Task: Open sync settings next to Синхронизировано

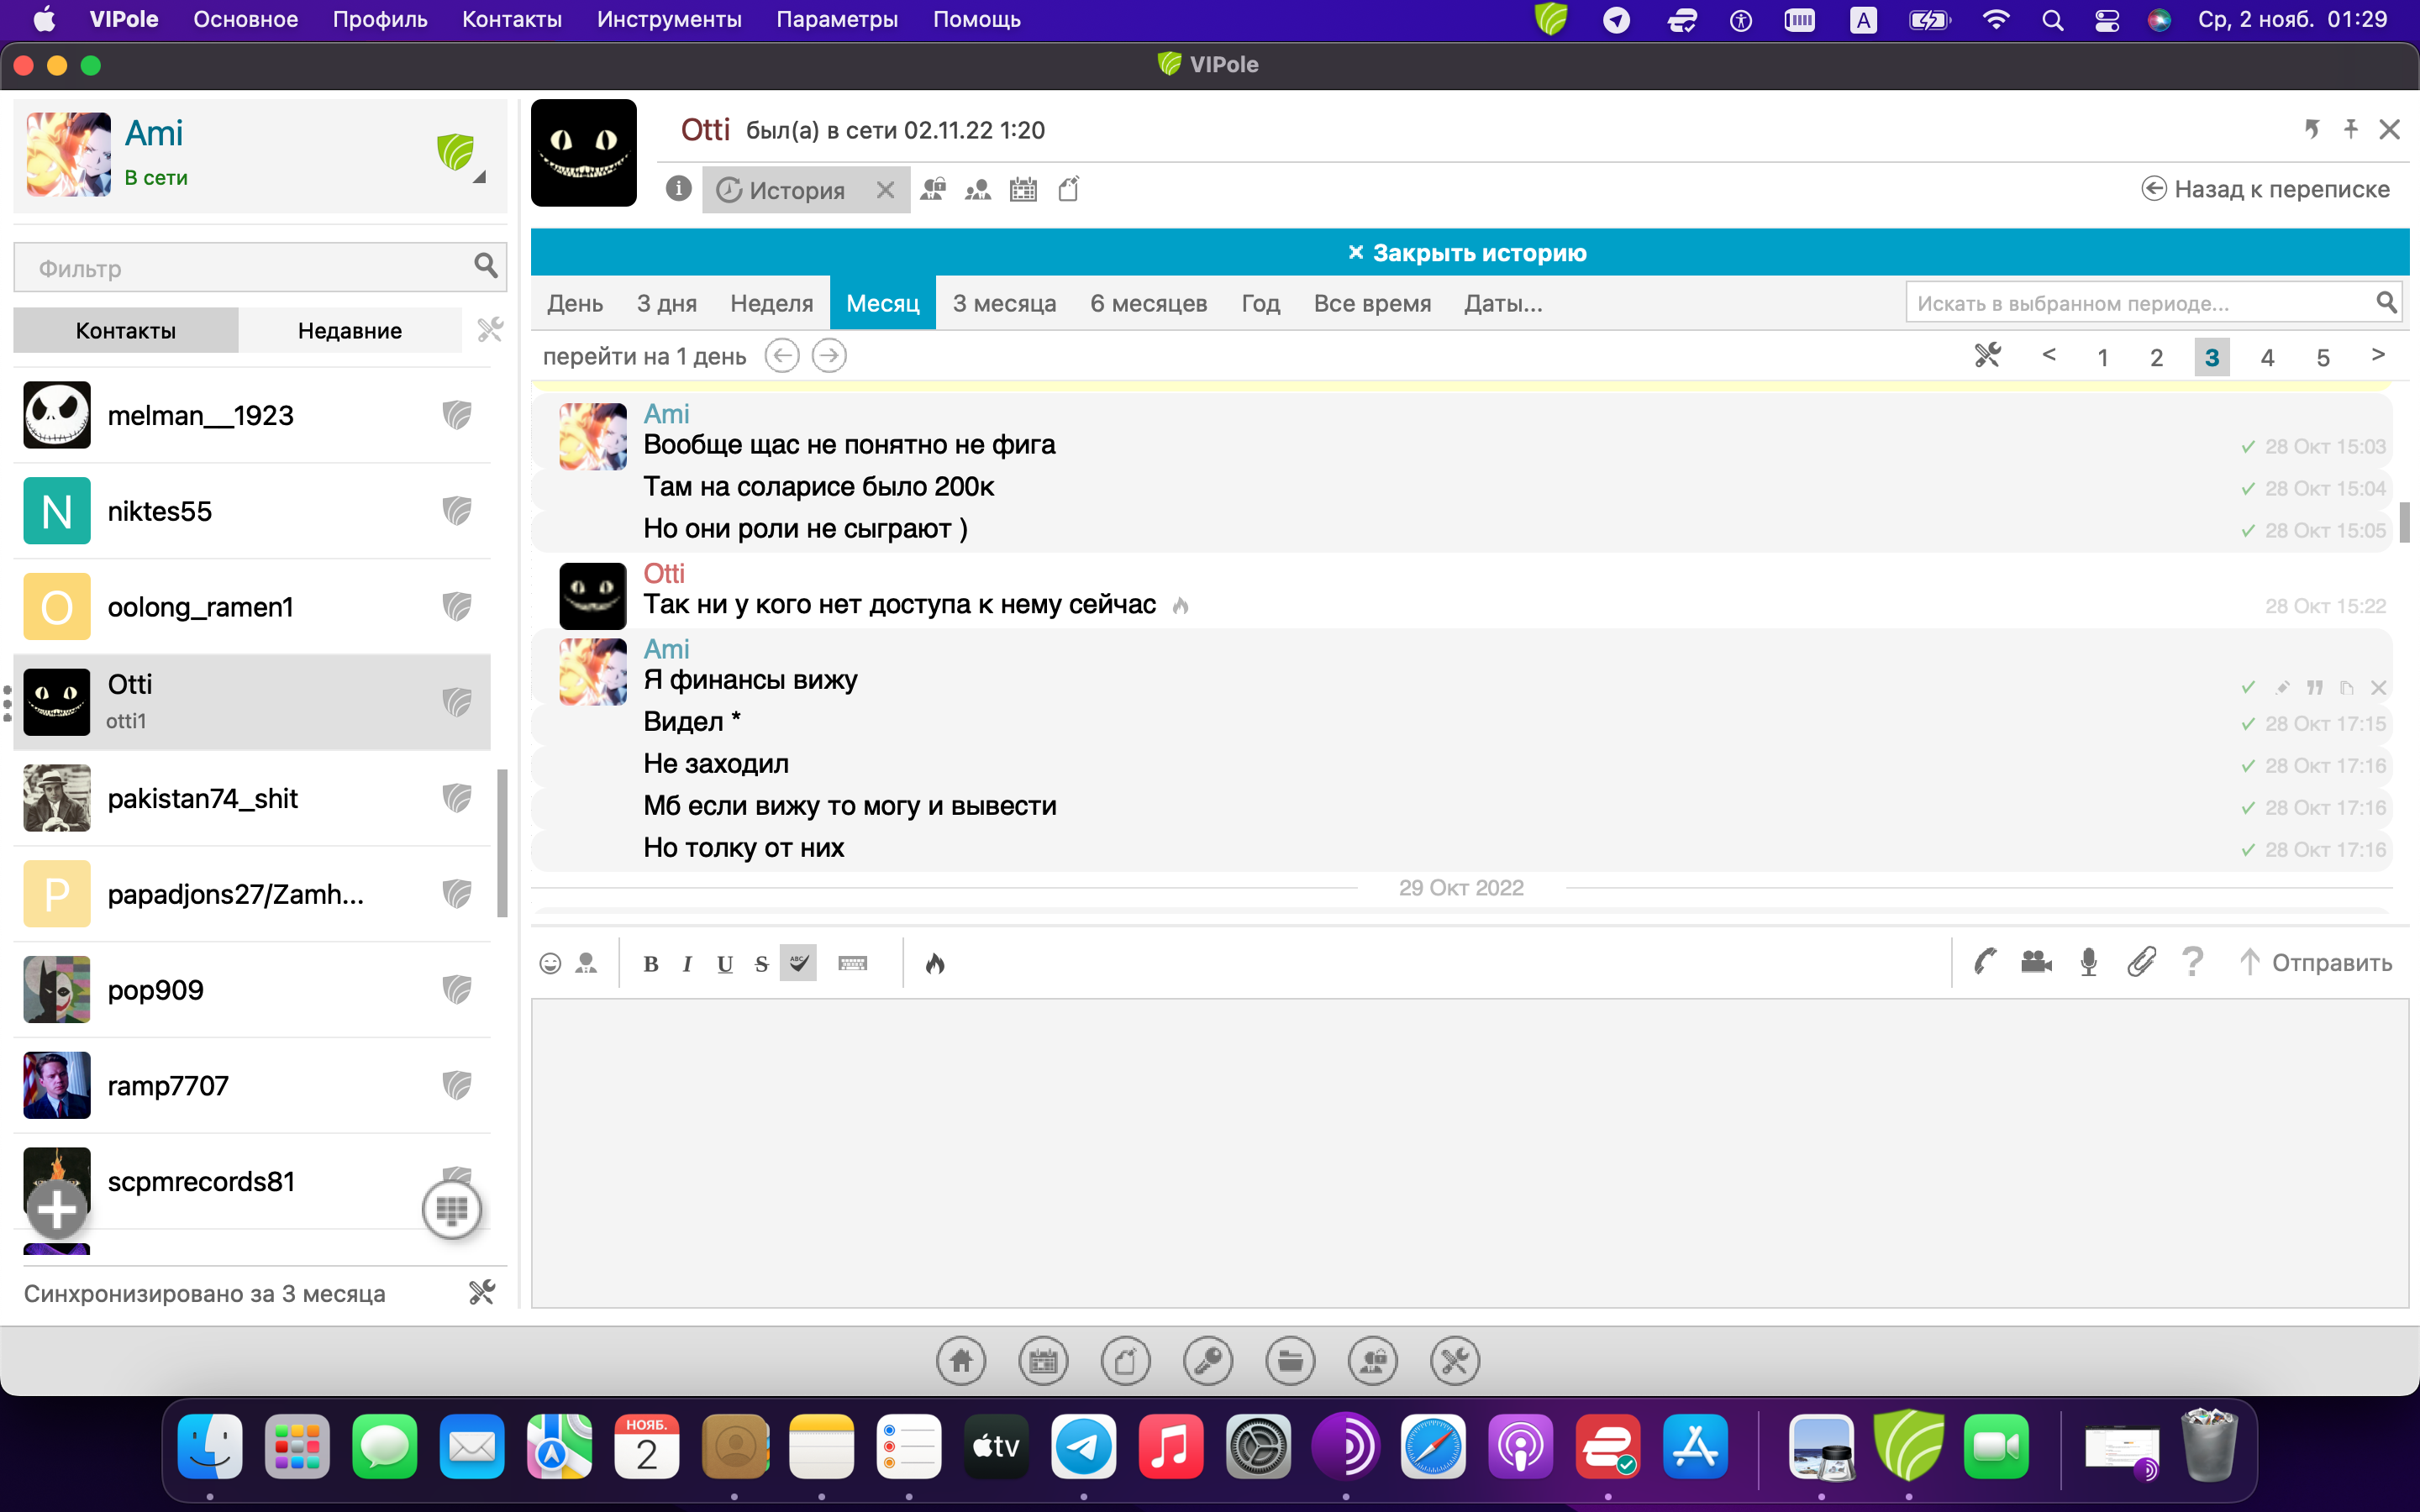Action: [482, 1292]
